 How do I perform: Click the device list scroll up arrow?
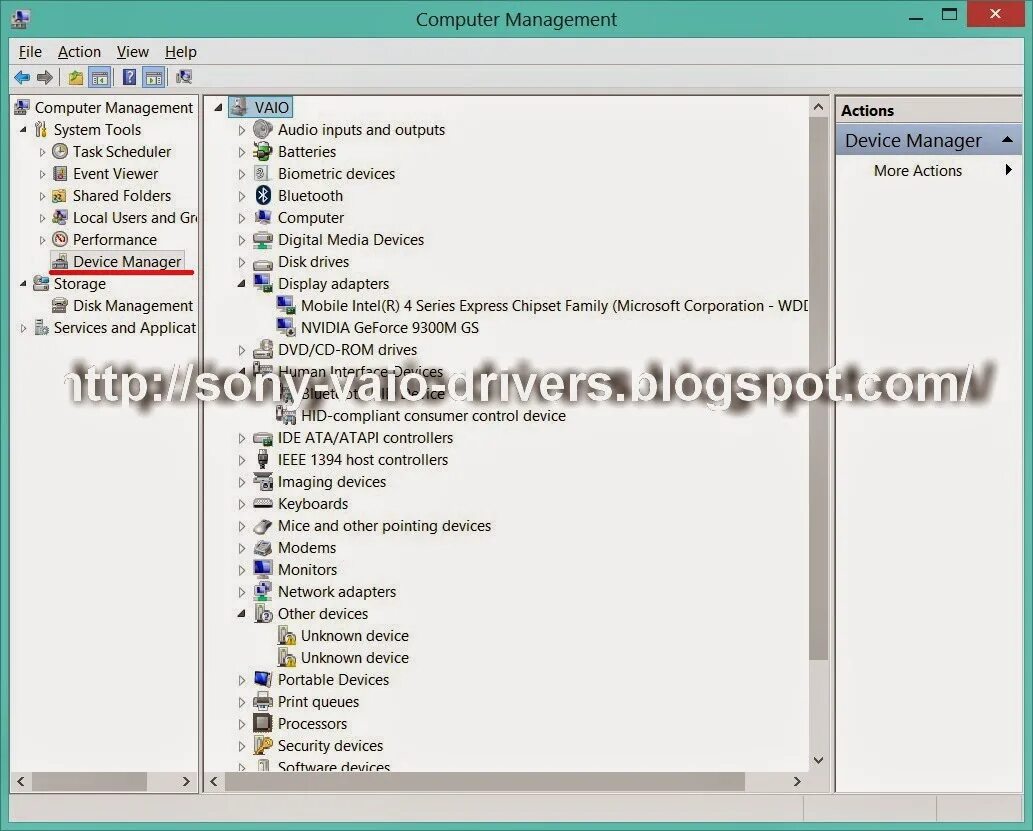point(818,106)
